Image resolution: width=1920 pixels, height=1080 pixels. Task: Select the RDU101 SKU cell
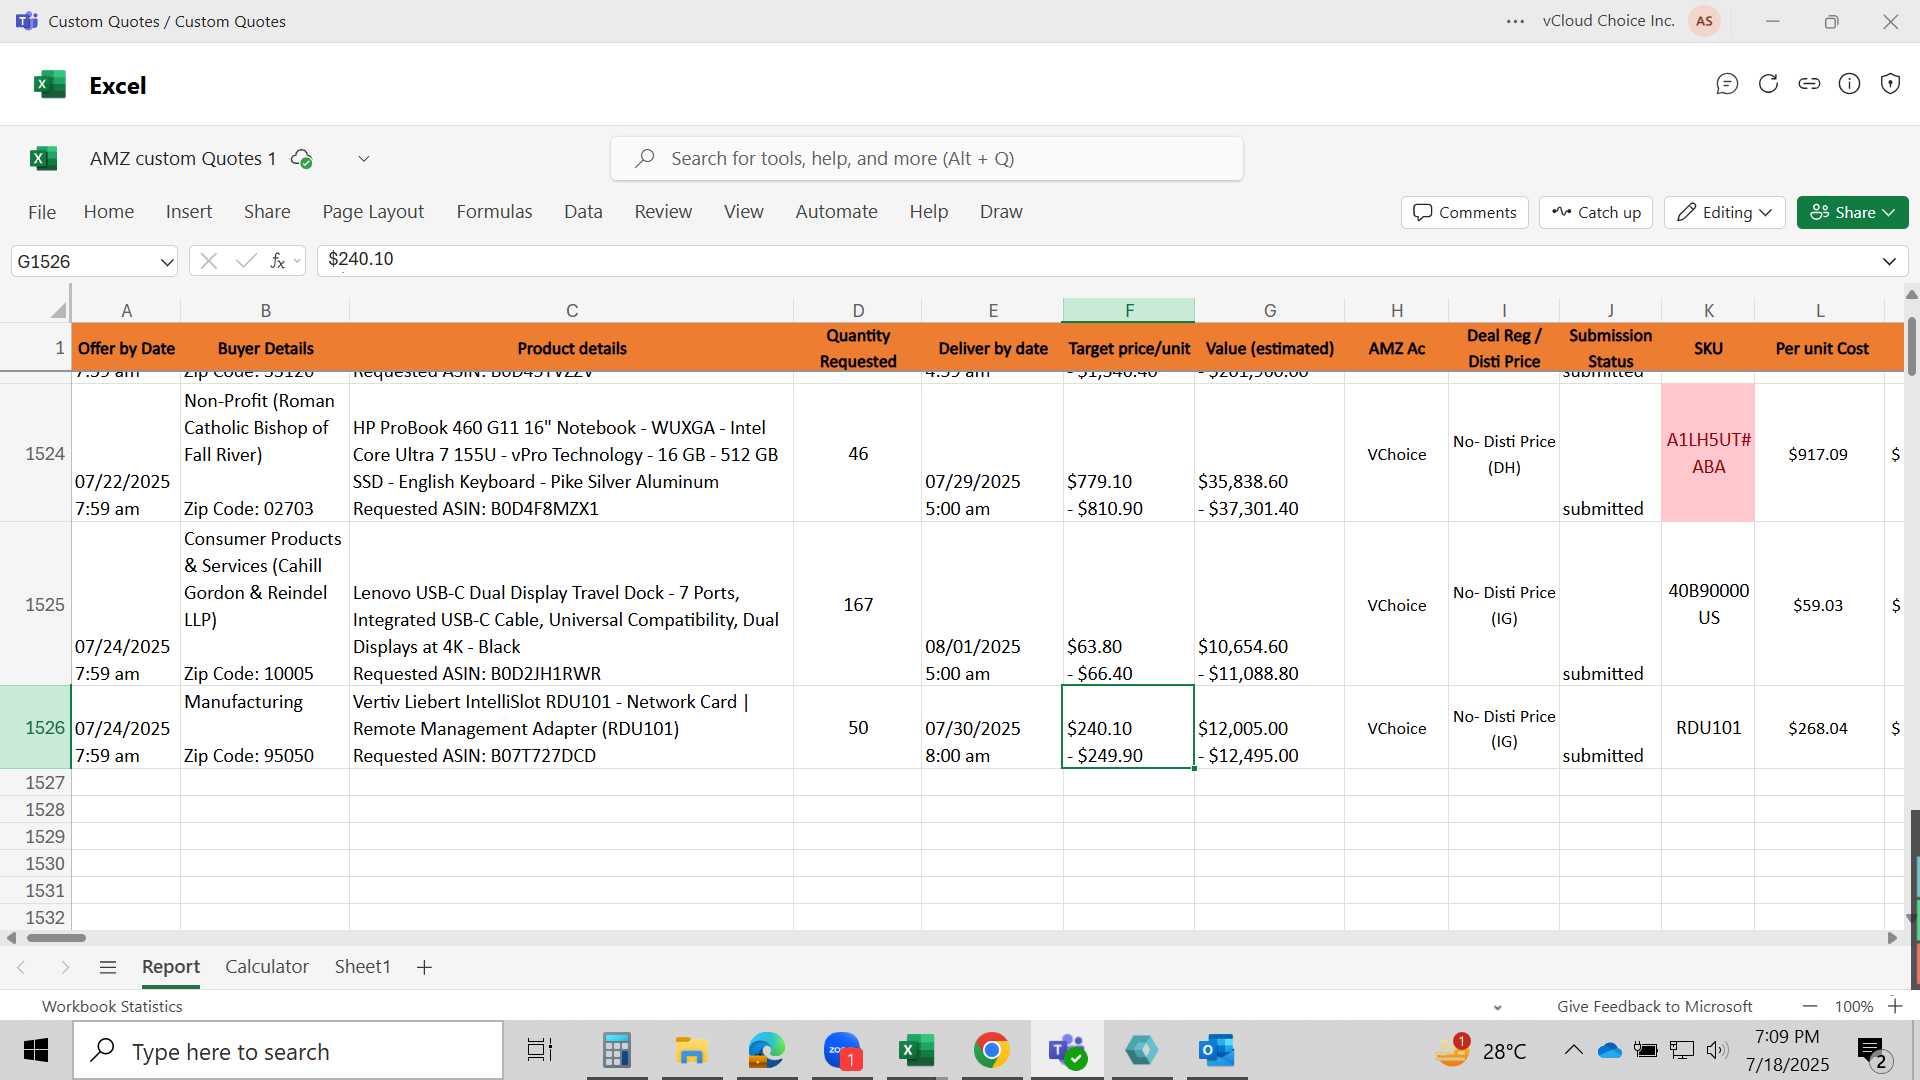pos(1708,727)
